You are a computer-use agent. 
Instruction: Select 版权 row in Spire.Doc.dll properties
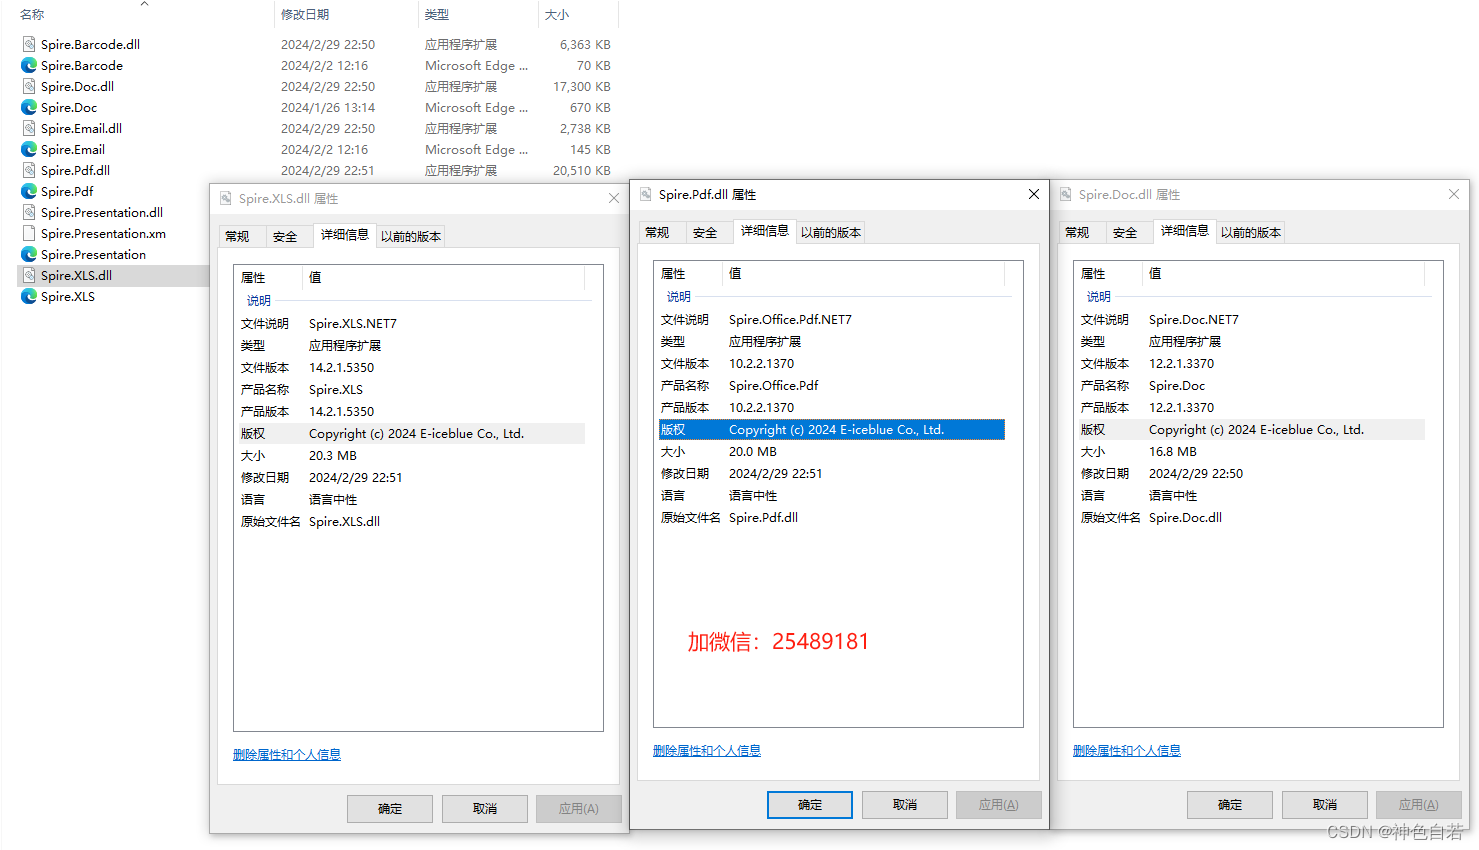1251,430
